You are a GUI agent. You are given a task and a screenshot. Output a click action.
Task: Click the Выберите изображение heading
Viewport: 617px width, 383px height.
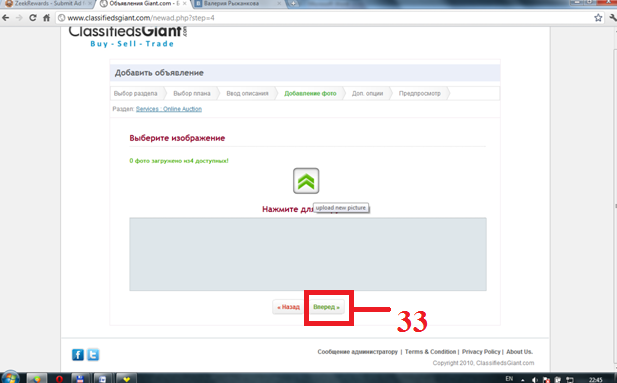[x=177, y=138]
